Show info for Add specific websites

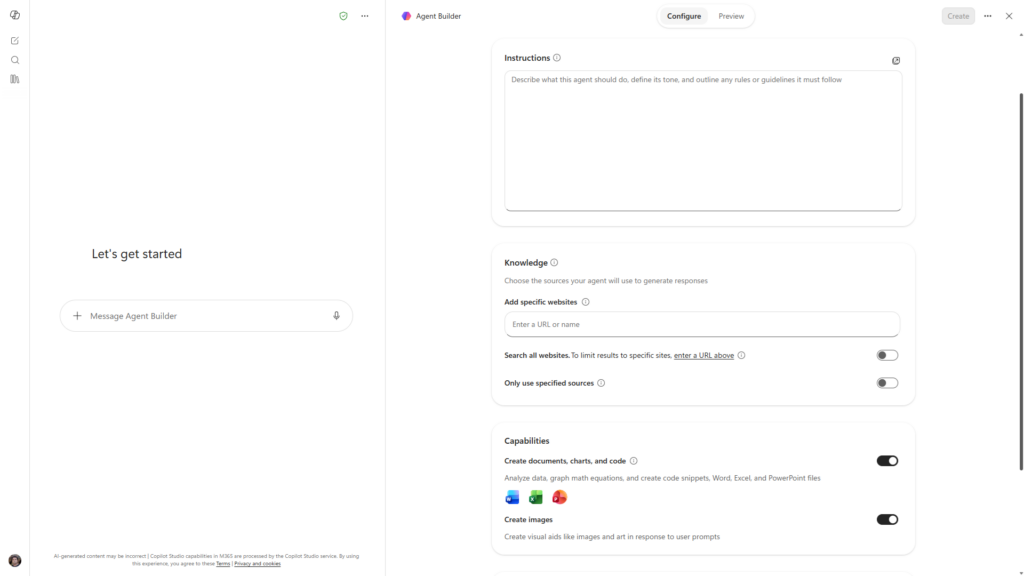pyautogui.click(x=586, y=302)
